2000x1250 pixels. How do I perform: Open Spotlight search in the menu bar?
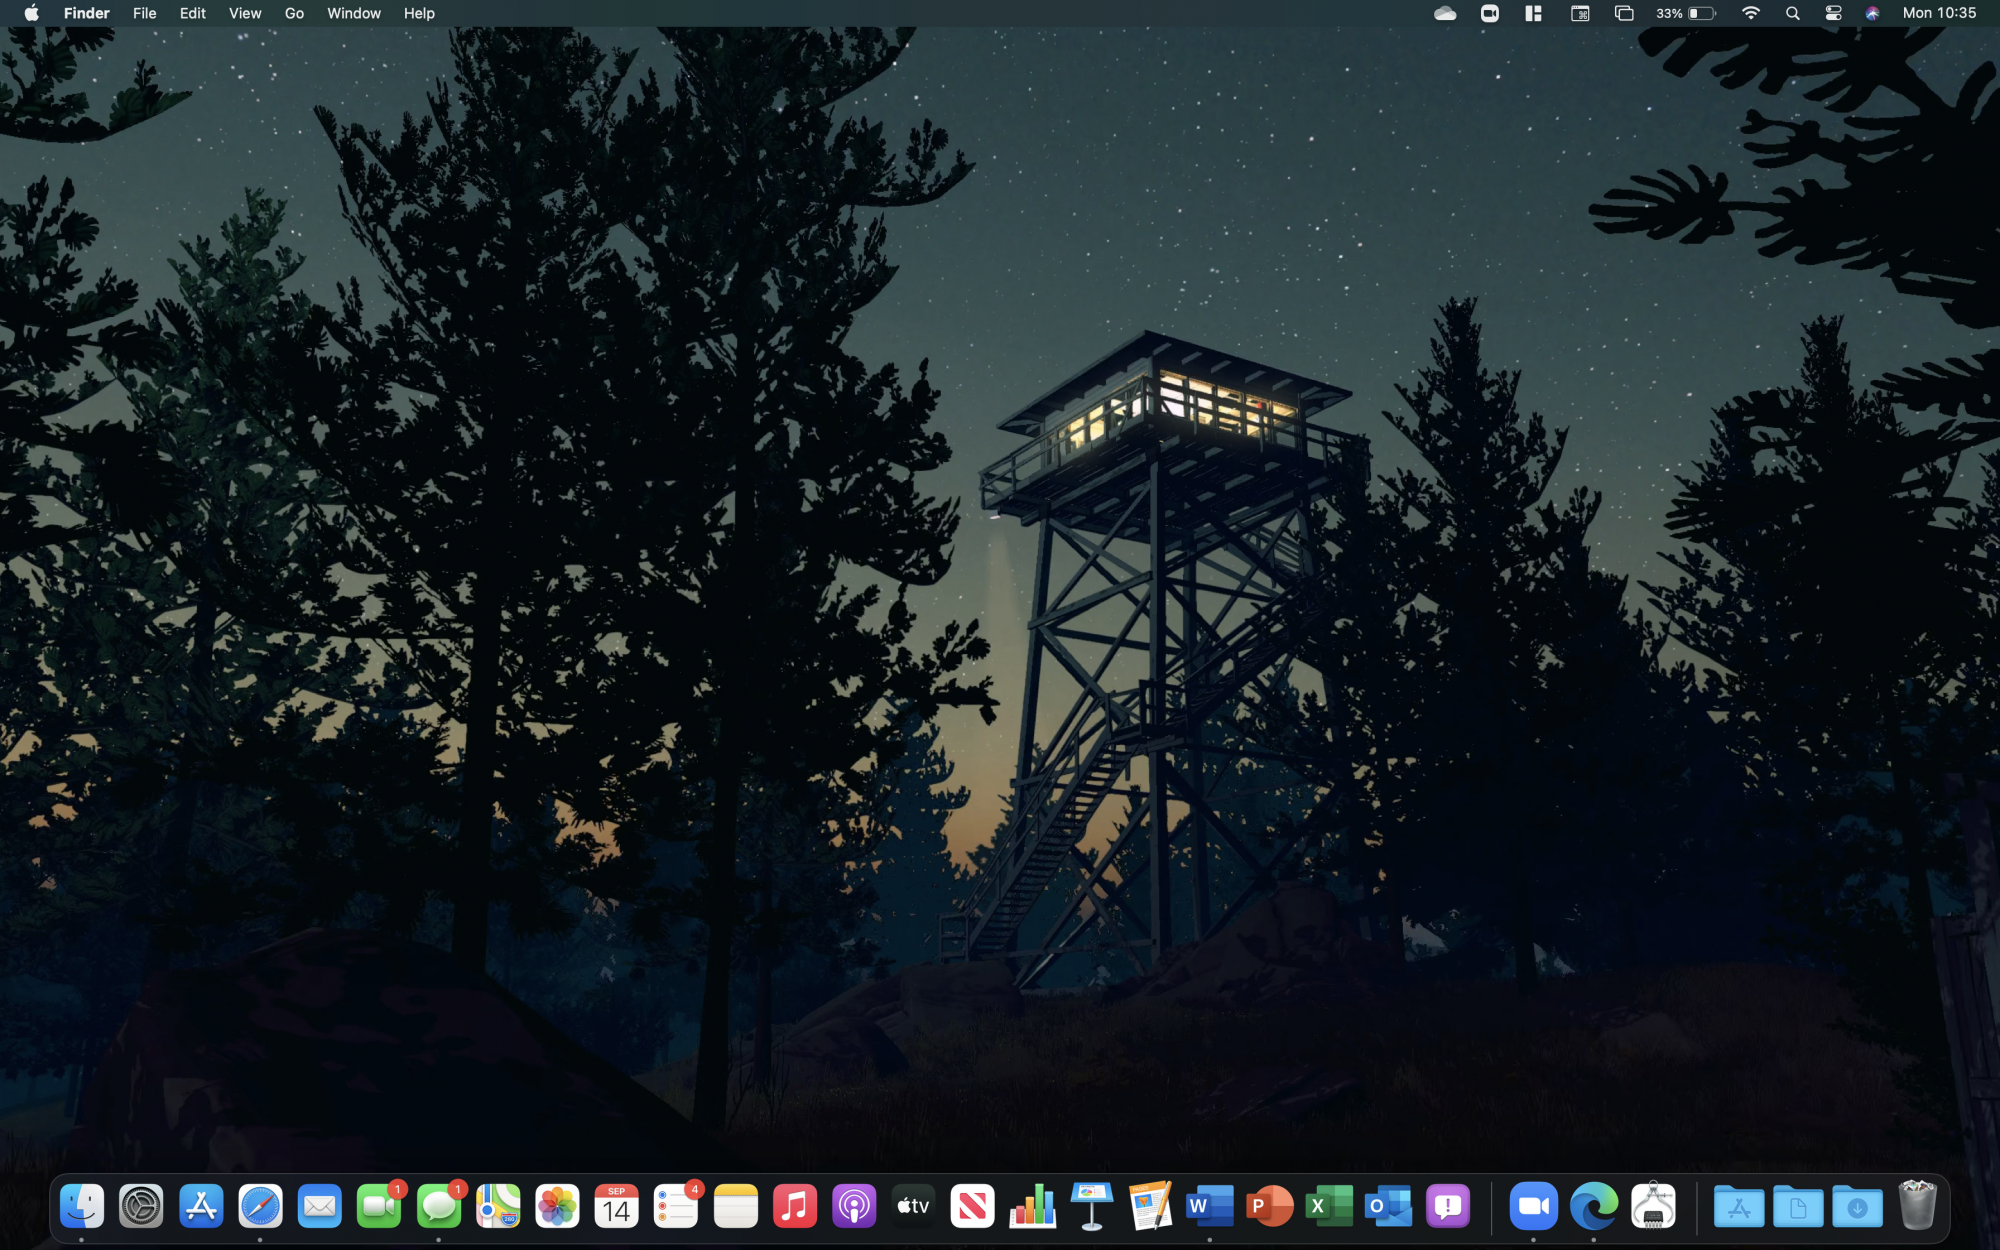tap(1793, 13)
